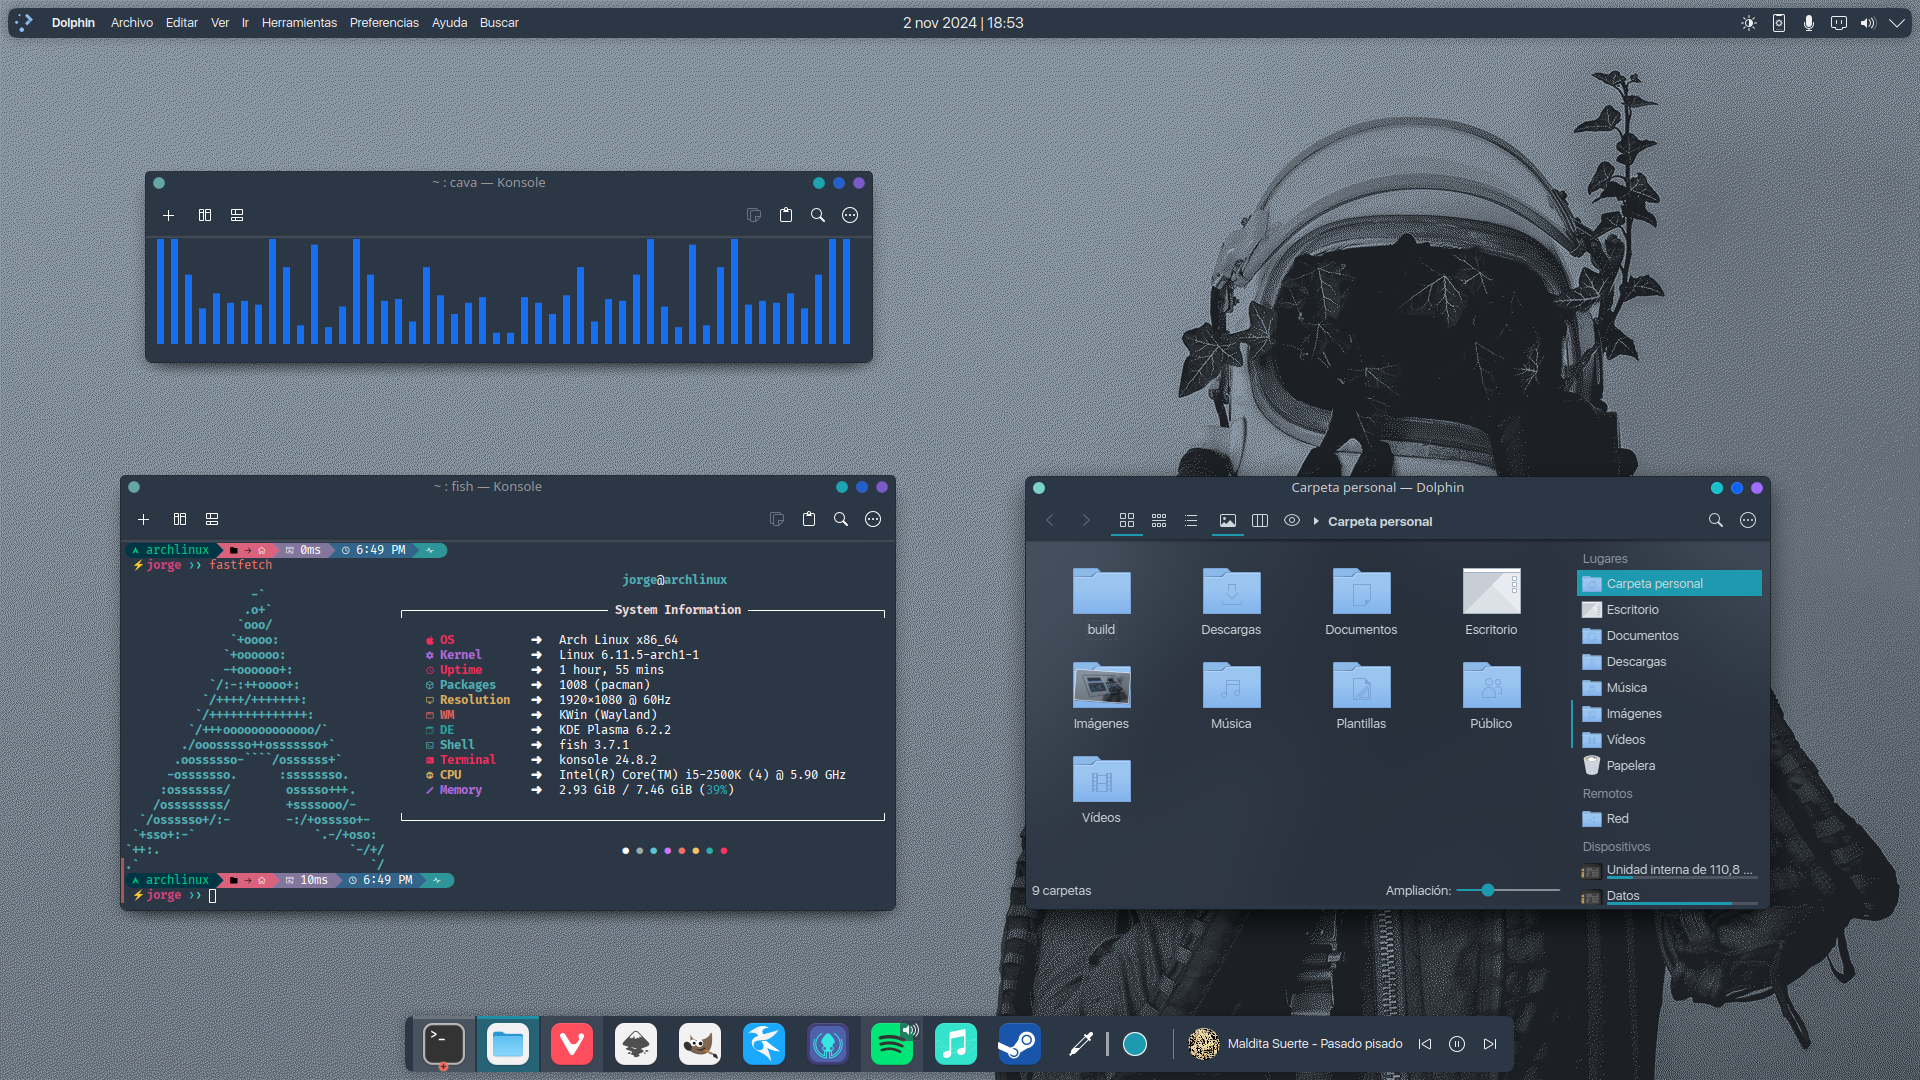Switch Dolphin to details view mode
The width and height of the screenshot is (1920, 1080).
[x=1191, y=520]
